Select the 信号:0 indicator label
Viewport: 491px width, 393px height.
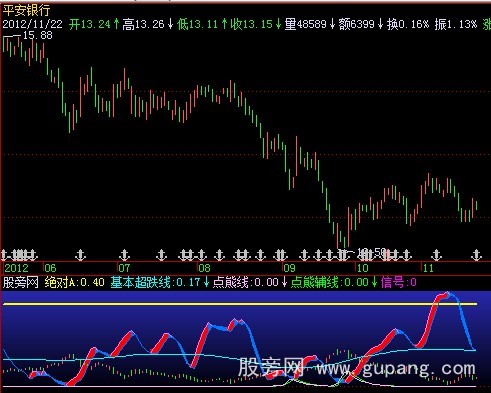click(399, 282)
